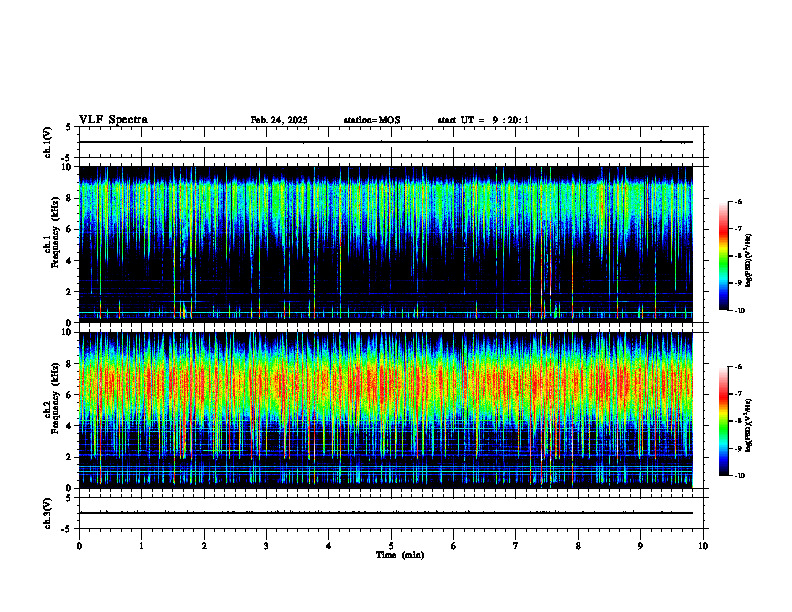Click the ch.2 frequency axis "2" tick label

(69, 457)
